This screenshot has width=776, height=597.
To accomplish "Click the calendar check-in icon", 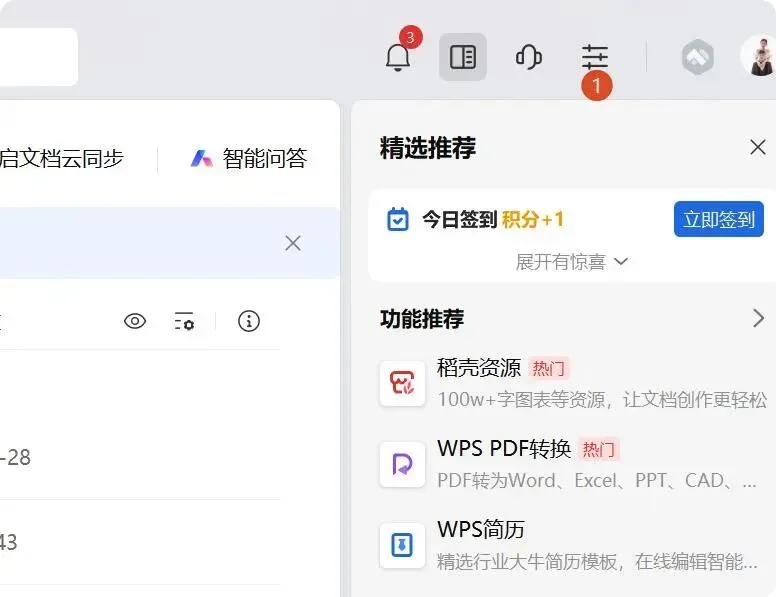I will pyautogui.click(x=398, y=219).
